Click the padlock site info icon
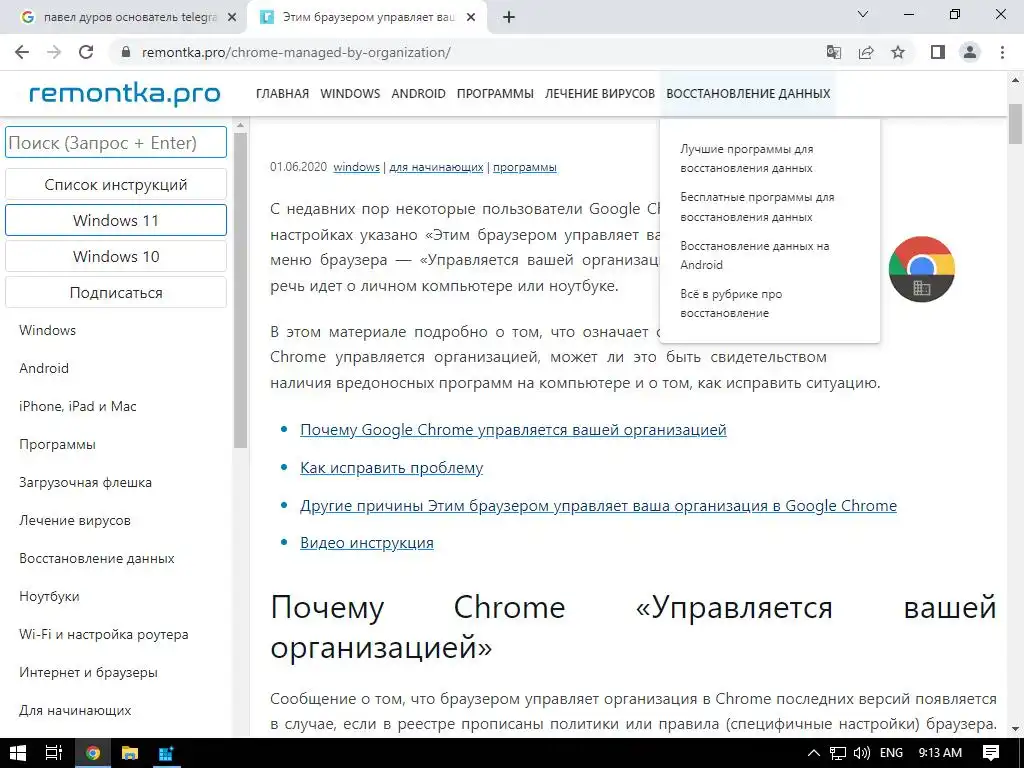The height and width of the screenshot is (768, 1024). [126, 52]
